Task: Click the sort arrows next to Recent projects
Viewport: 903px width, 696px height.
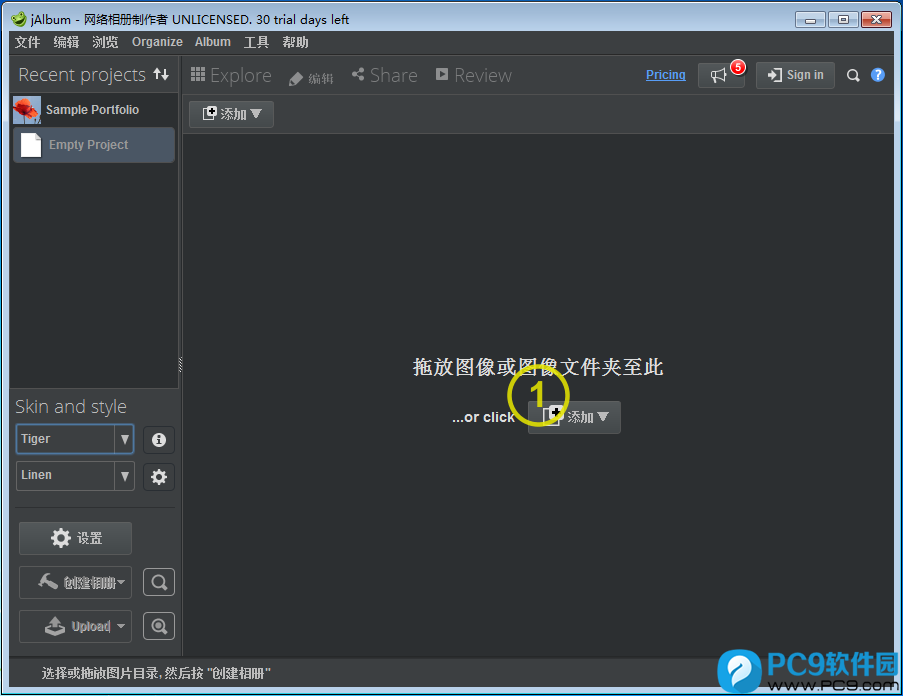Action: click(161, 74)
